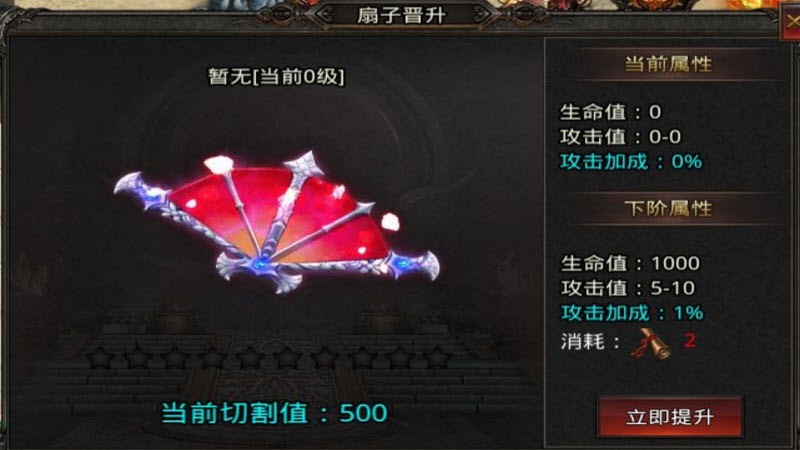Click the first star in the progress row
The width and height of the screenshot is (800, 450).
pos(101,357)
